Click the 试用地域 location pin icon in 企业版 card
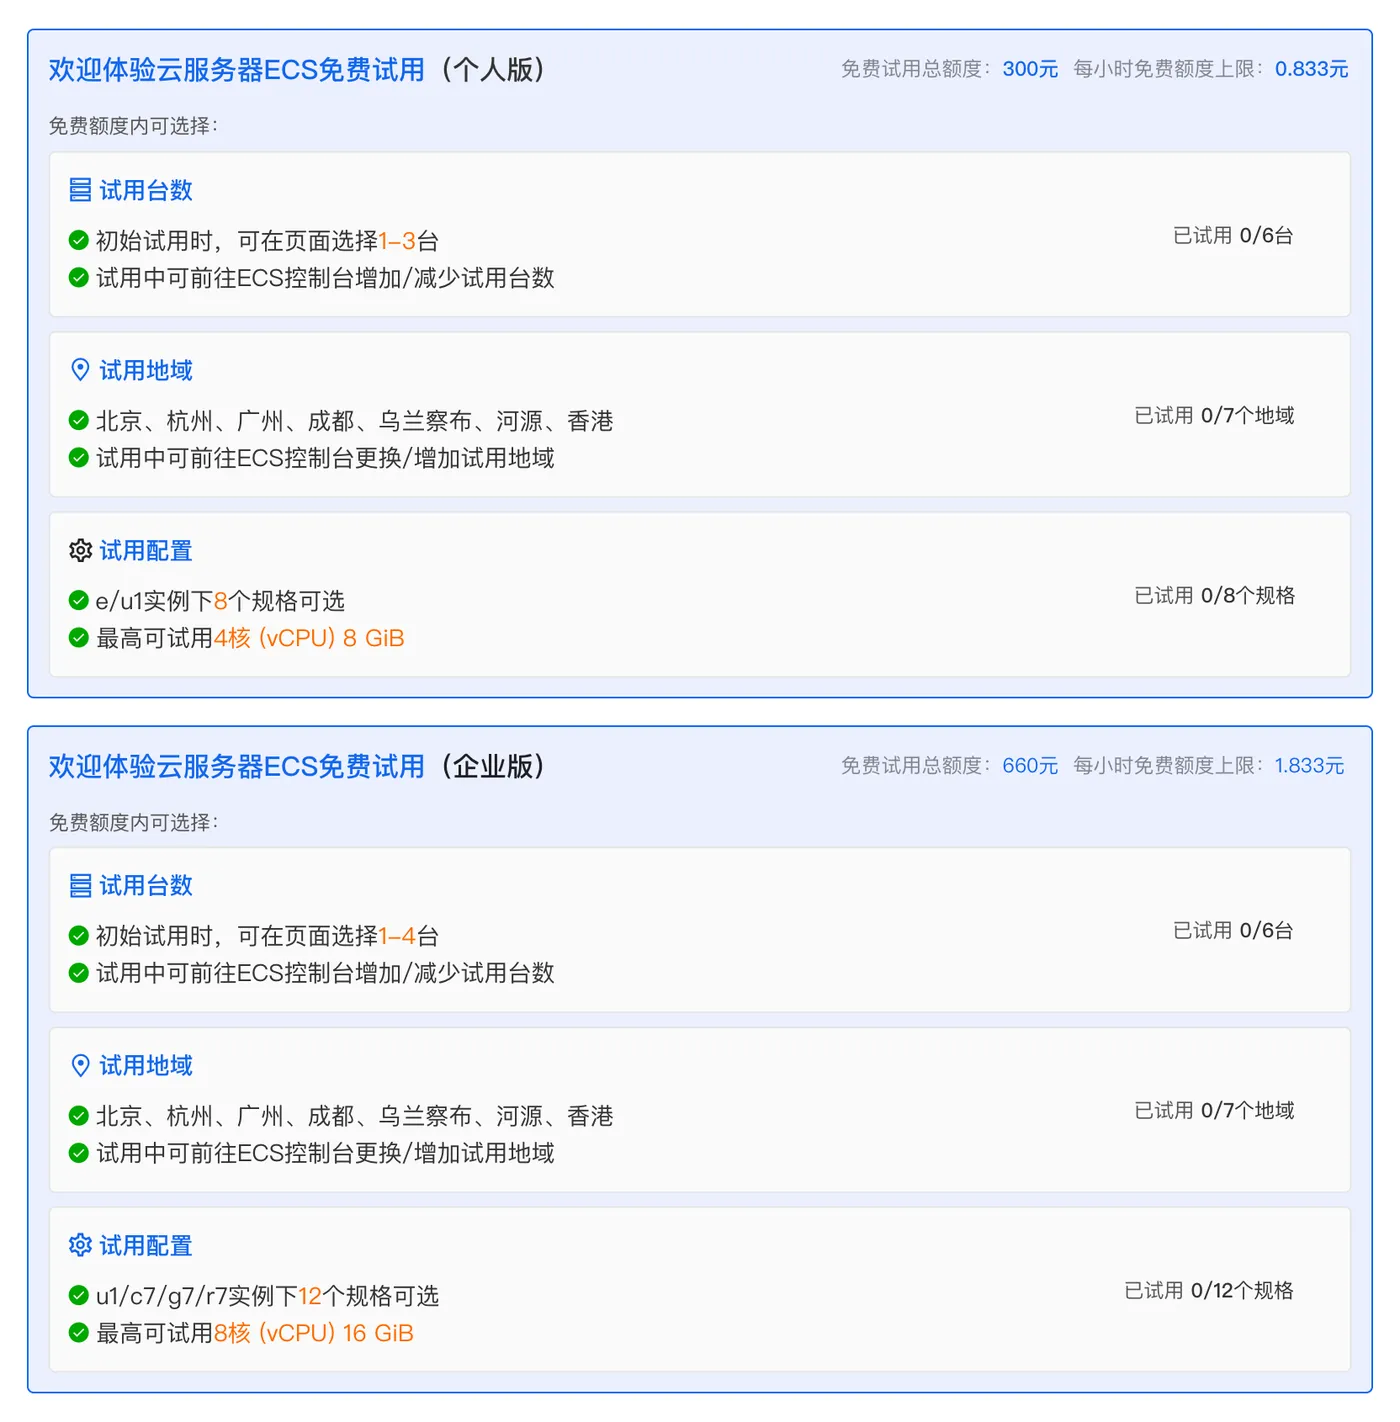 (x=80, y=1066)
